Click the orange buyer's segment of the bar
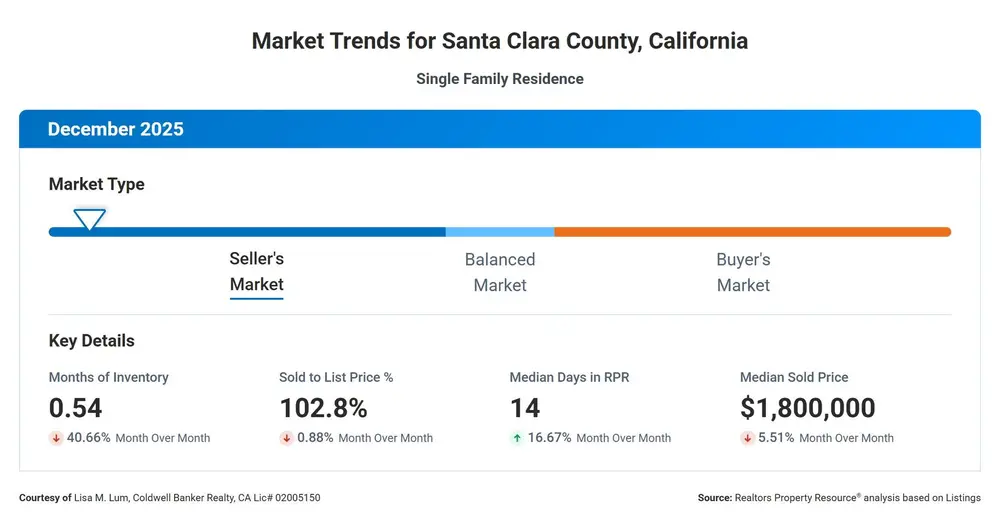The height and width of the screenshot is (525, 1000). click(x=753, y=232)
